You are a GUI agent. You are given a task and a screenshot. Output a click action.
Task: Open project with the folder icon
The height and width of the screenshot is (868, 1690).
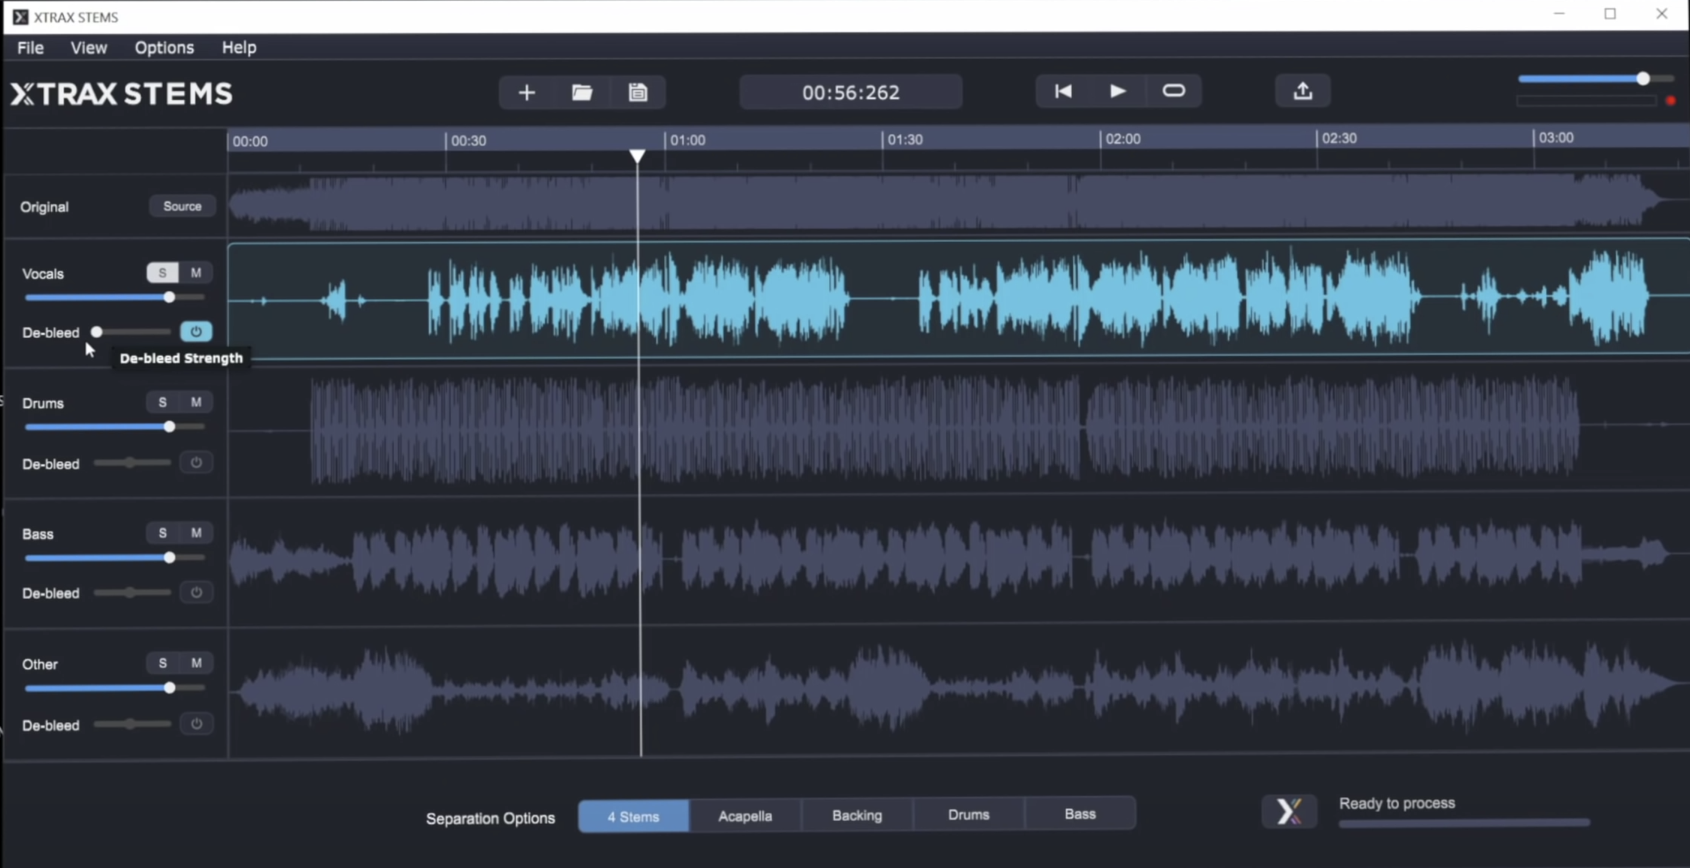(582, 93)
